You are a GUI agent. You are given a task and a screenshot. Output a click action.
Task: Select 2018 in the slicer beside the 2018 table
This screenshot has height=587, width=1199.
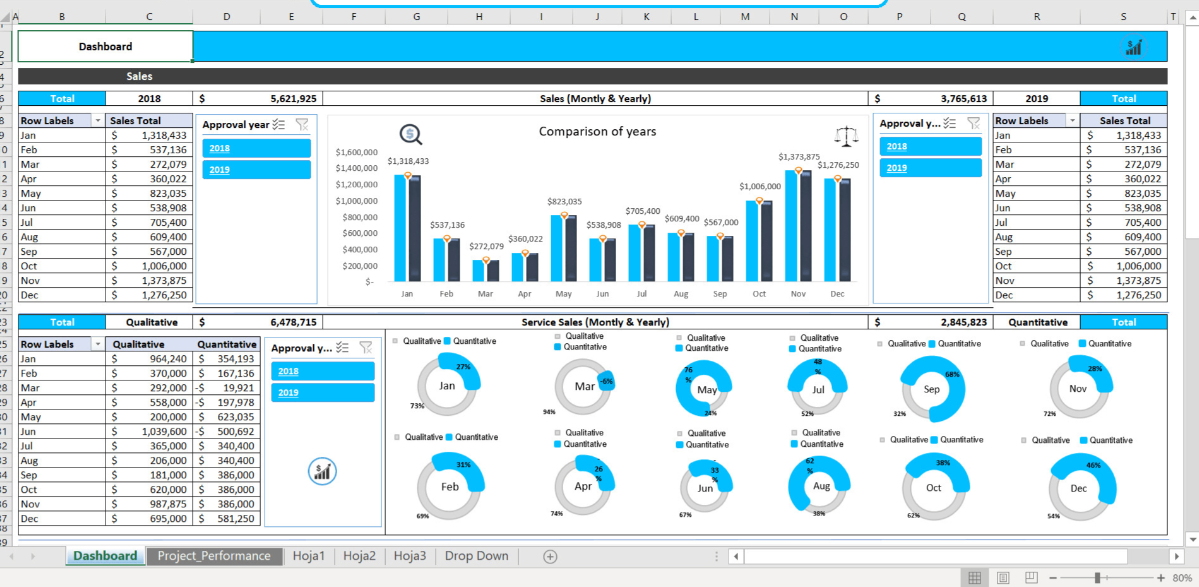point(256,148)
